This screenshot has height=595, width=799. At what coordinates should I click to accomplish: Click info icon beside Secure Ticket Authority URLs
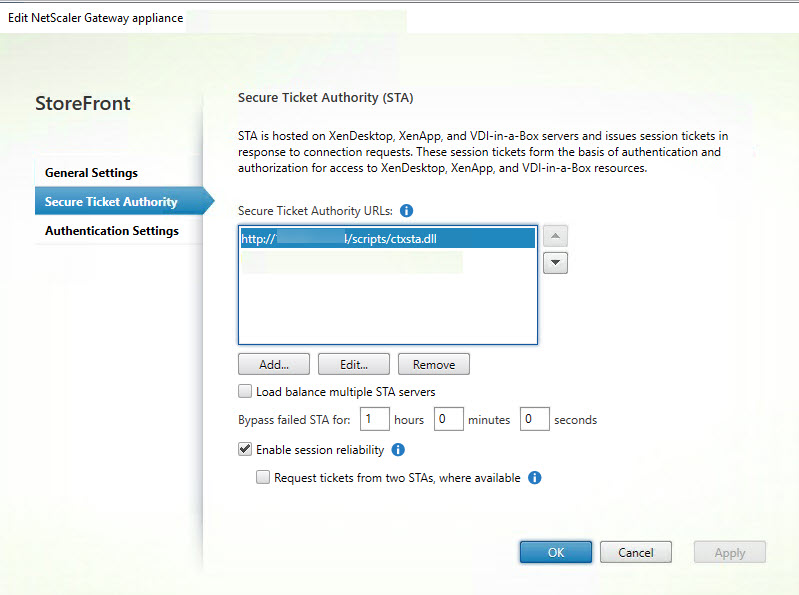point(407,211)
